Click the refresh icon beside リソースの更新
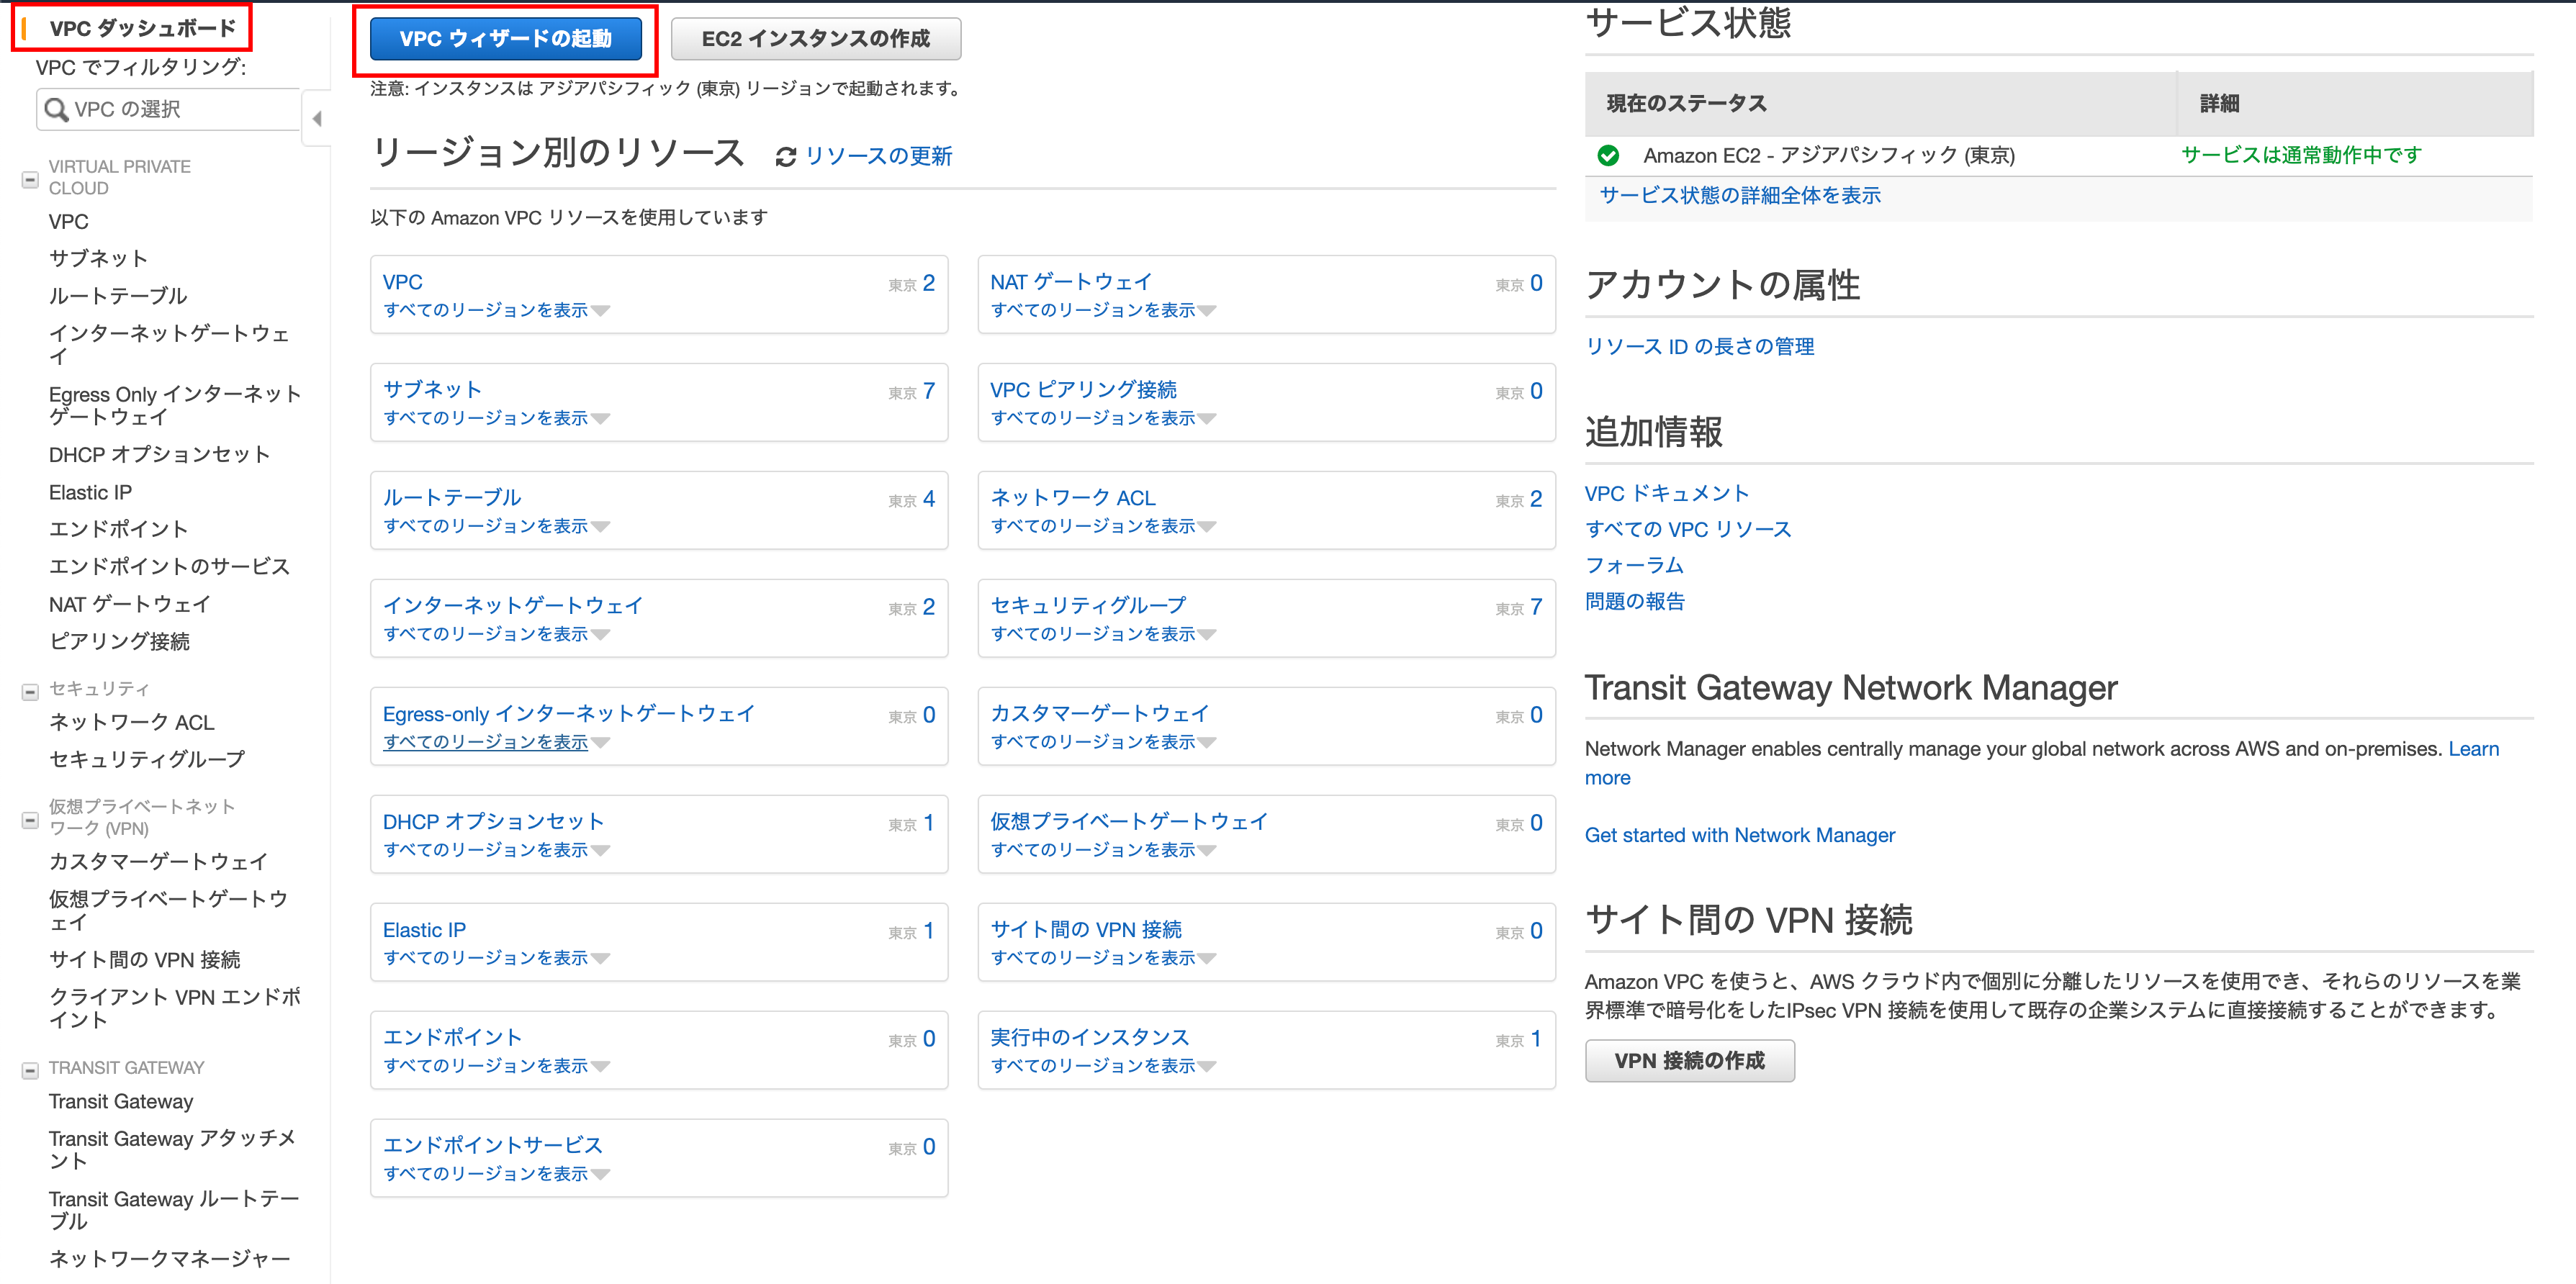Image resolution: width=2576 pixels, height=1284 pixels. coord(786,157)
